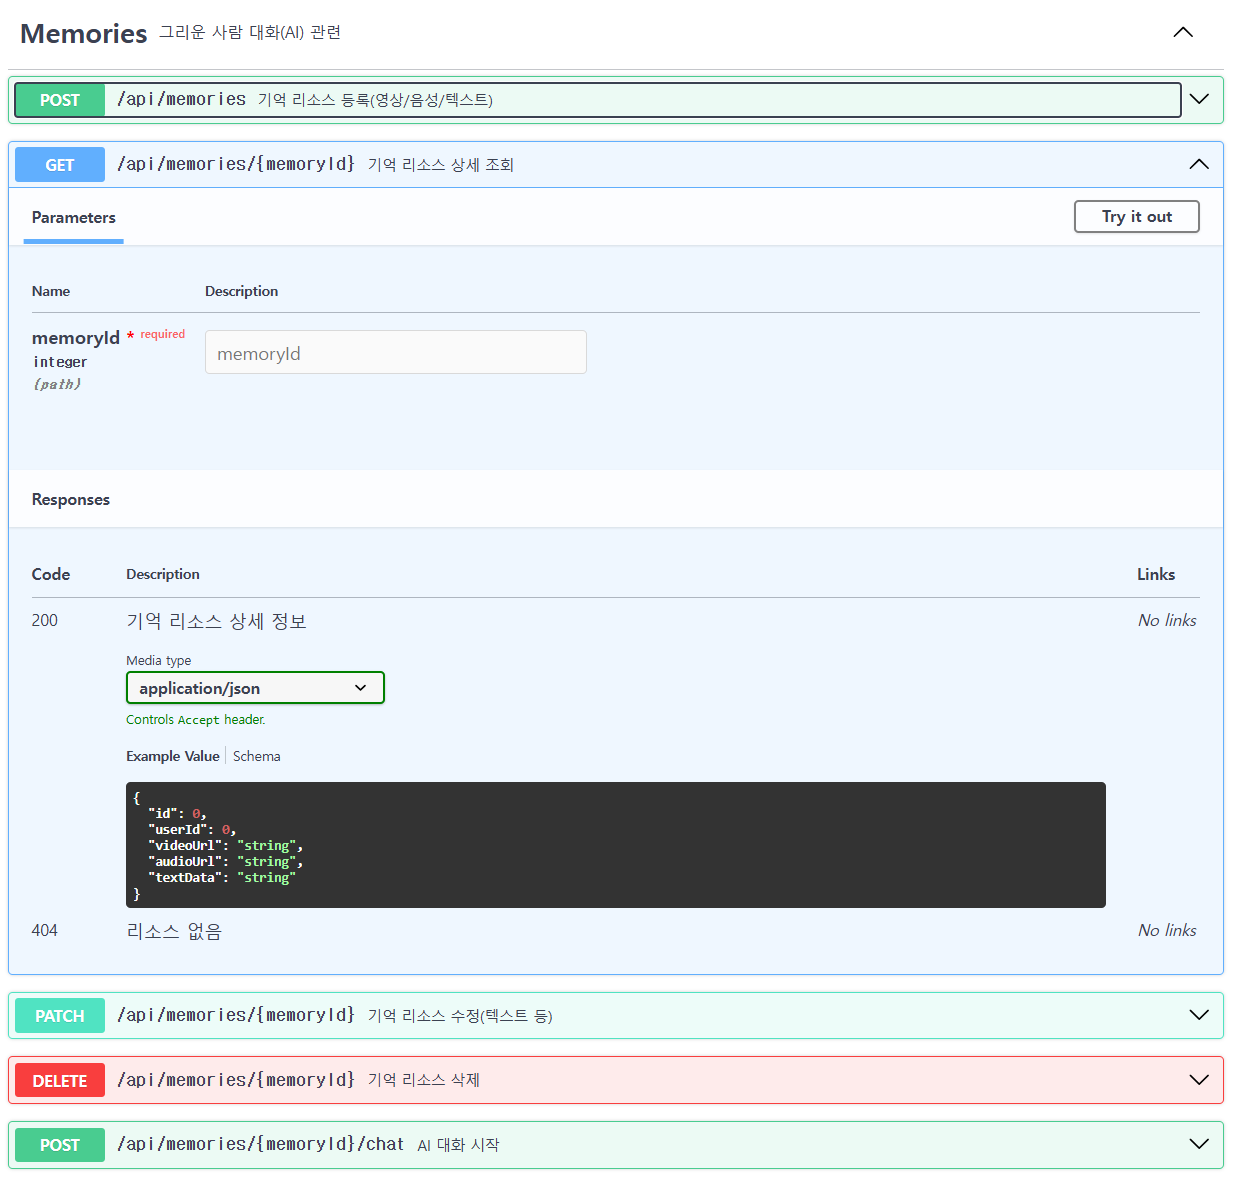Click the 'Code' column header

click(51, 574)
